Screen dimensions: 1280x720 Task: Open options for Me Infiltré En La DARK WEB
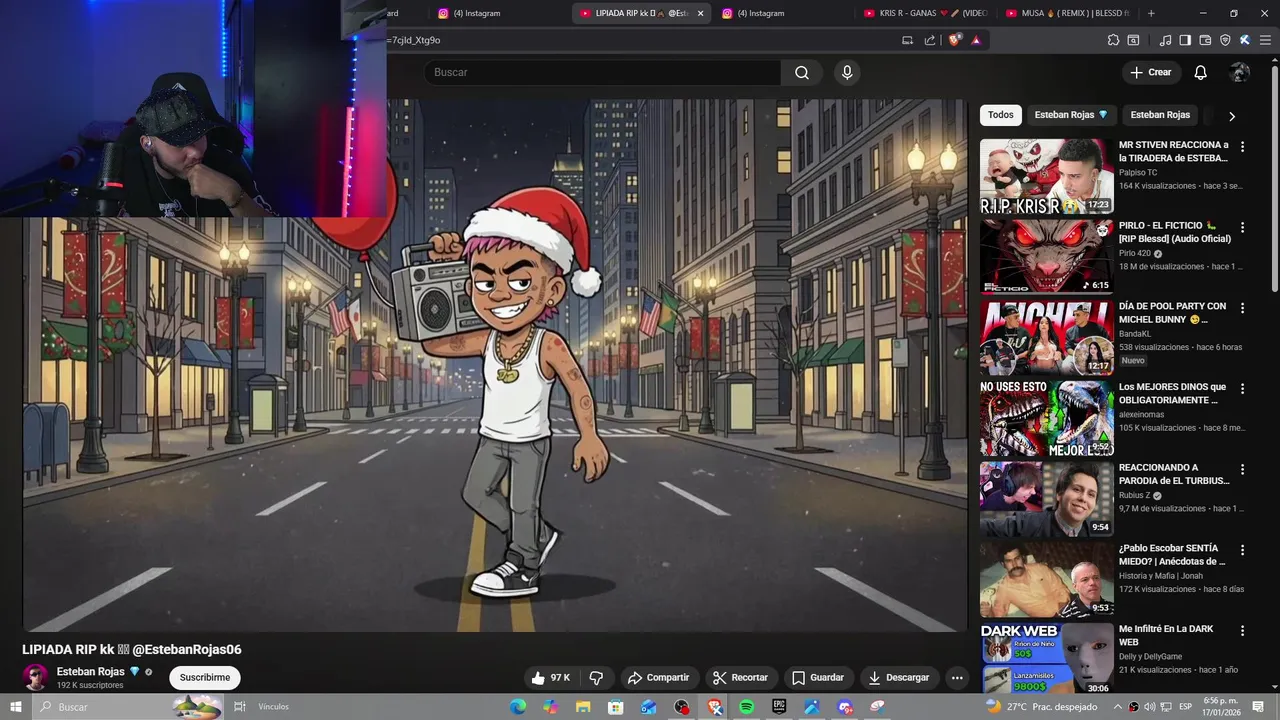[x=1242, y=630]
